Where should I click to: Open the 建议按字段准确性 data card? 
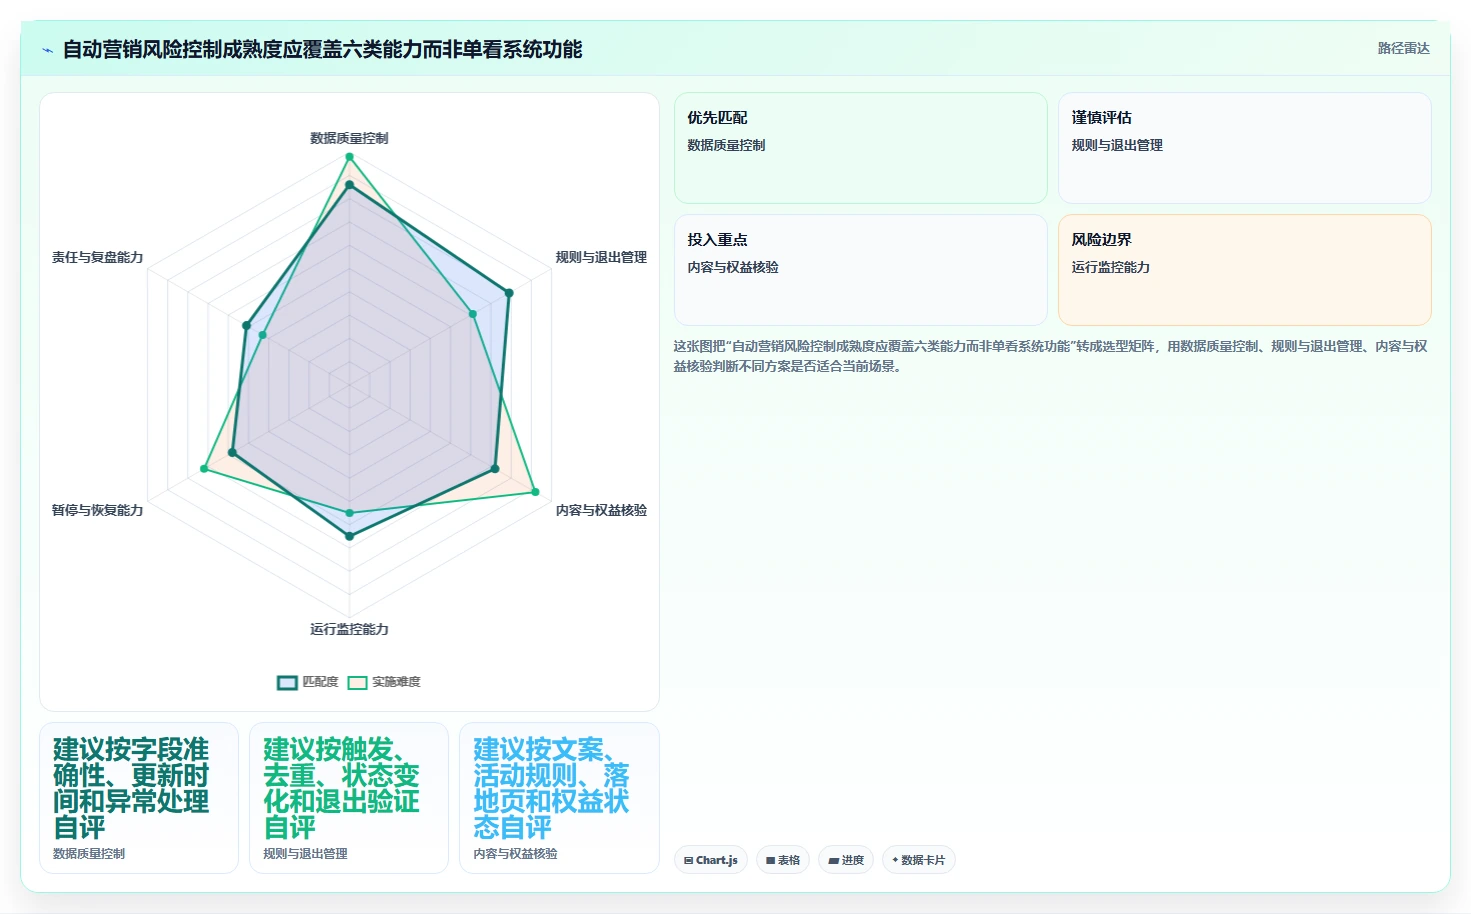139,798
